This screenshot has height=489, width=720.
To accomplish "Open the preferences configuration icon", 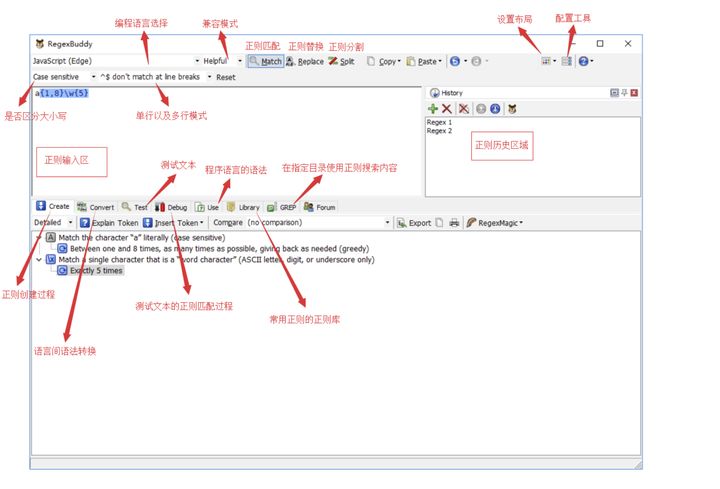I will pyautogui.click(x=567, y=61).
